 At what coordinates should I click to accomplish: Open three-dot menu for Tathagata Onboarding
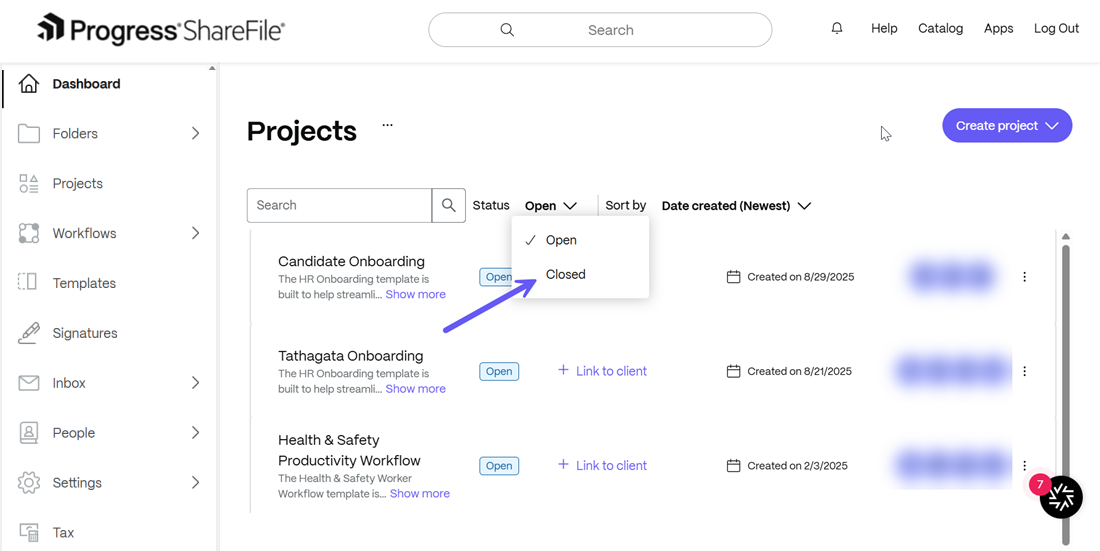1024,371
